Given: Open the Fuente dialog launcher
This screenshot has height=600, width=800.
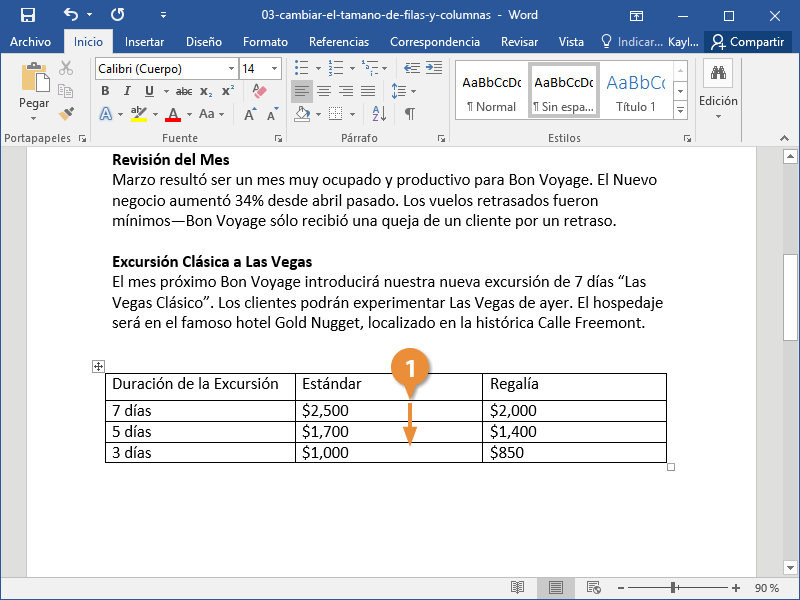Looking at the screenshot, I should click(x=278, y=138).
